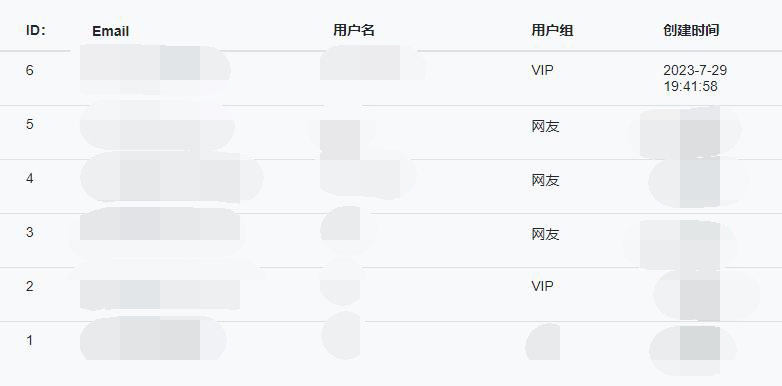
Task: Click the blurred email cell in row 1
Action: coord(153,339)
